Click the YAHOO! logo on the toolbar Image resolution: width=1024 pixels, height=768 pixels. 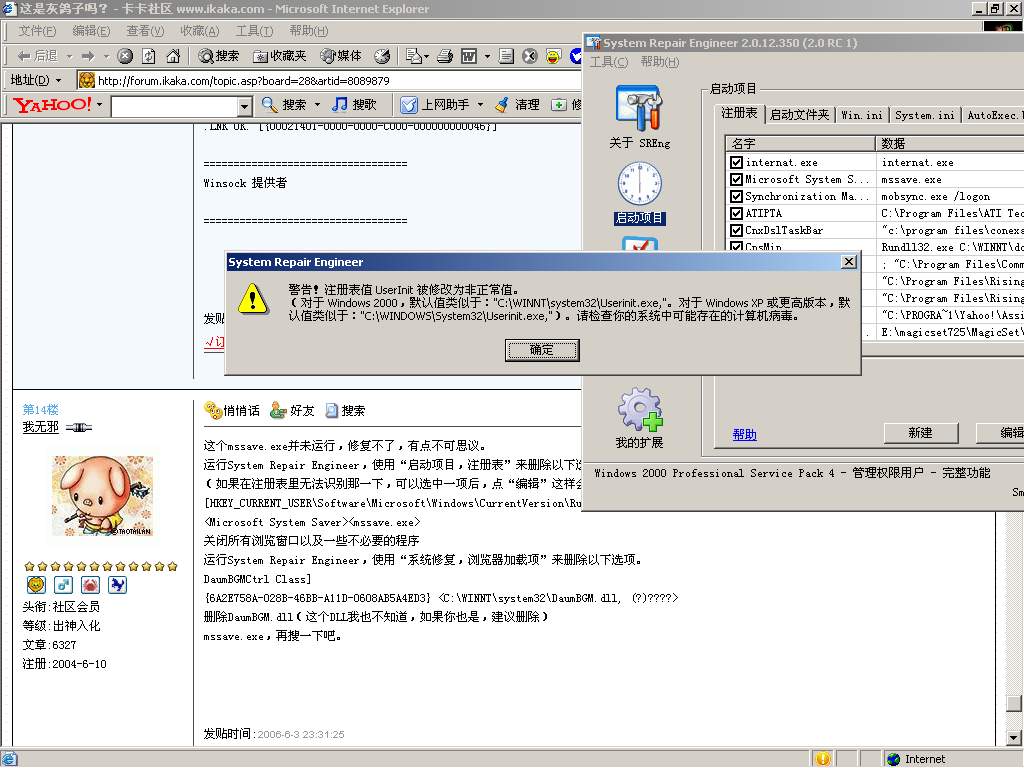[x=52, y=104]
